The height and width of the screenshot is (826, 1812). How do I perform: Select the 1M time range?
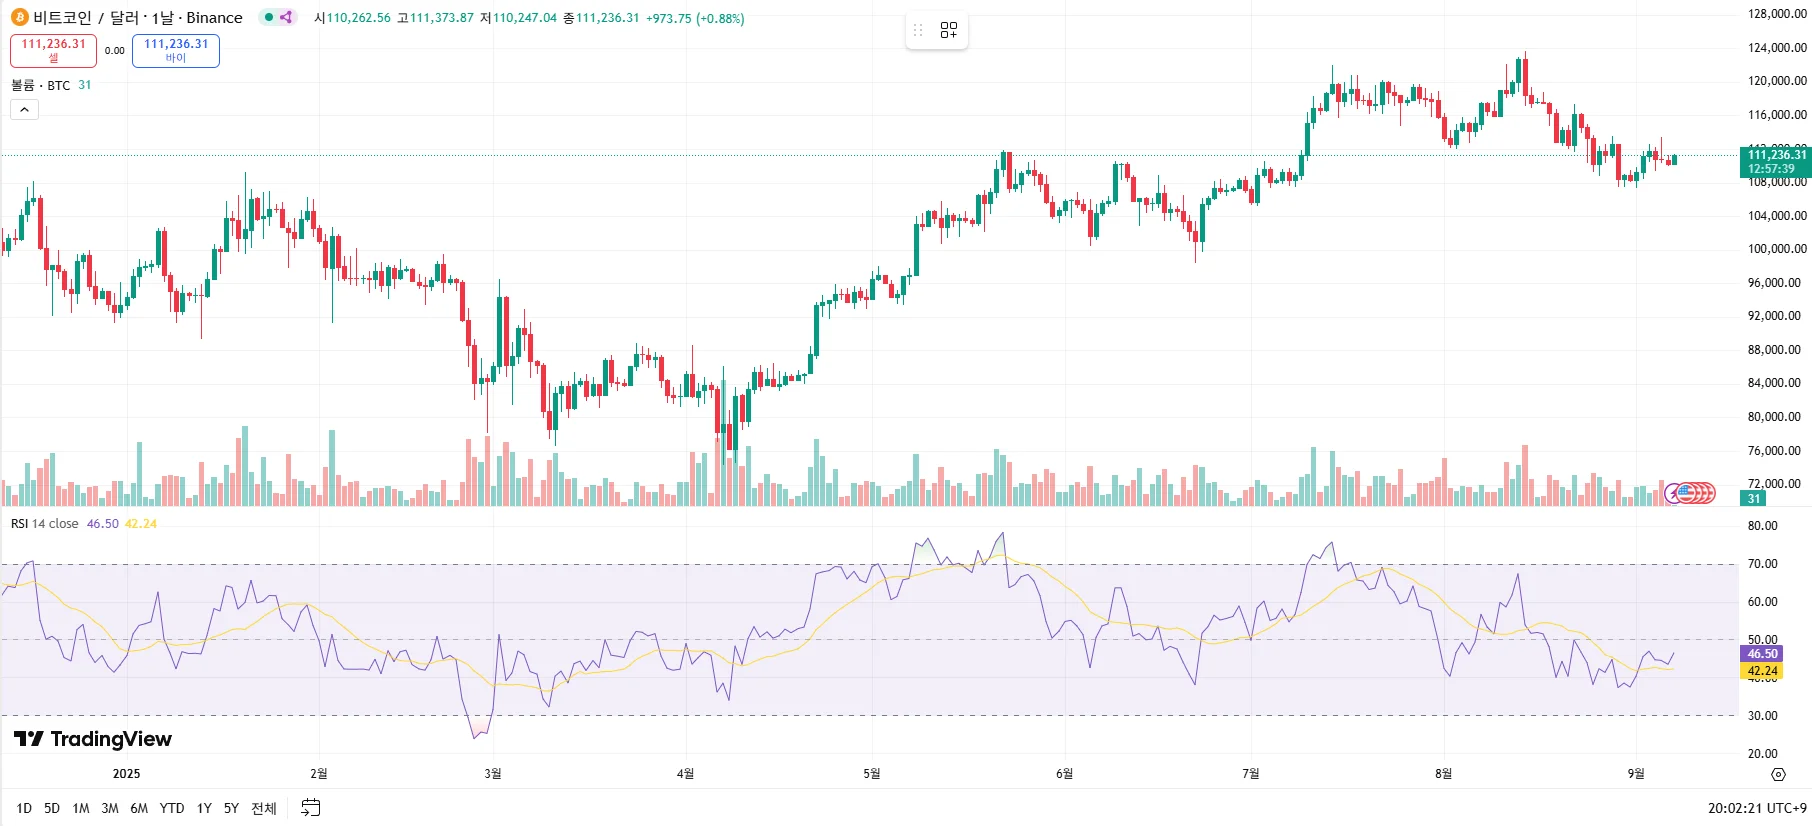click(81, 808)
